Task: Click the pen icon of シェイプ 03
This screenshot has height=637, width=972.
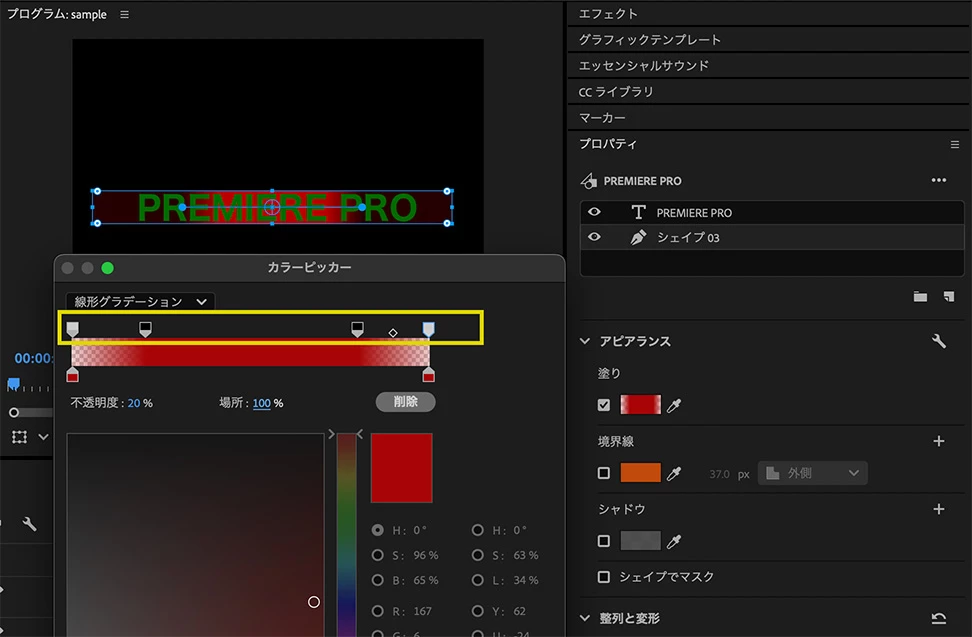Action: [x=638, y=237]
